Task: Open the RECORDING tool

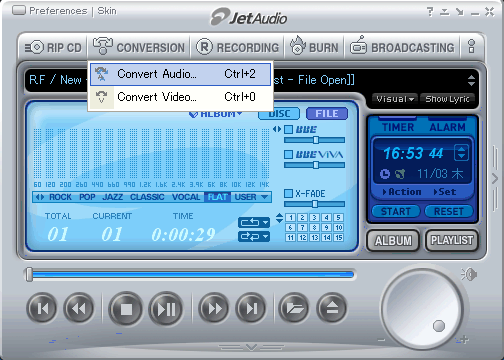Action: pyautogui.click(x=237, y=48)
